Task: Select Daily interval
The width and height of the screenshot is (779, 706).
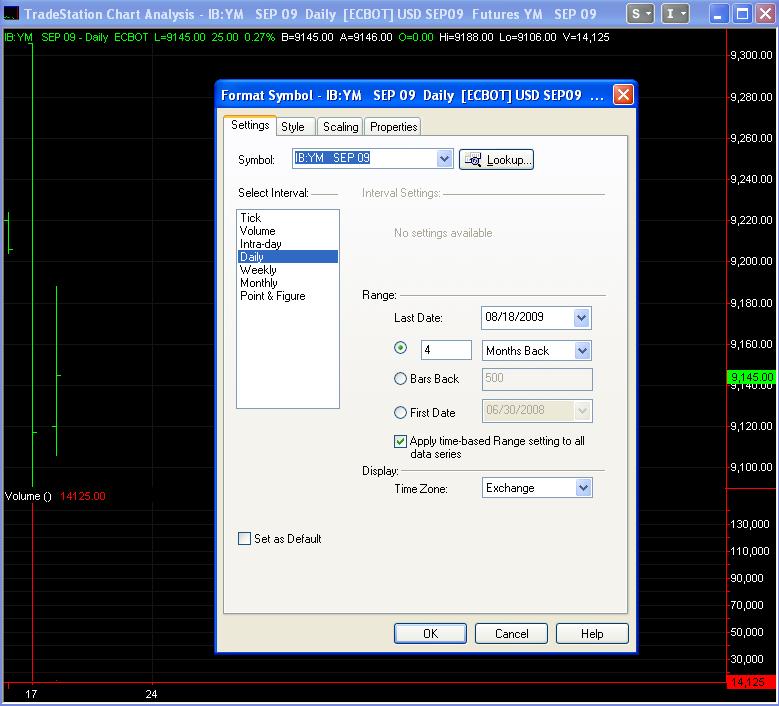Action: [x=287, y=256]
